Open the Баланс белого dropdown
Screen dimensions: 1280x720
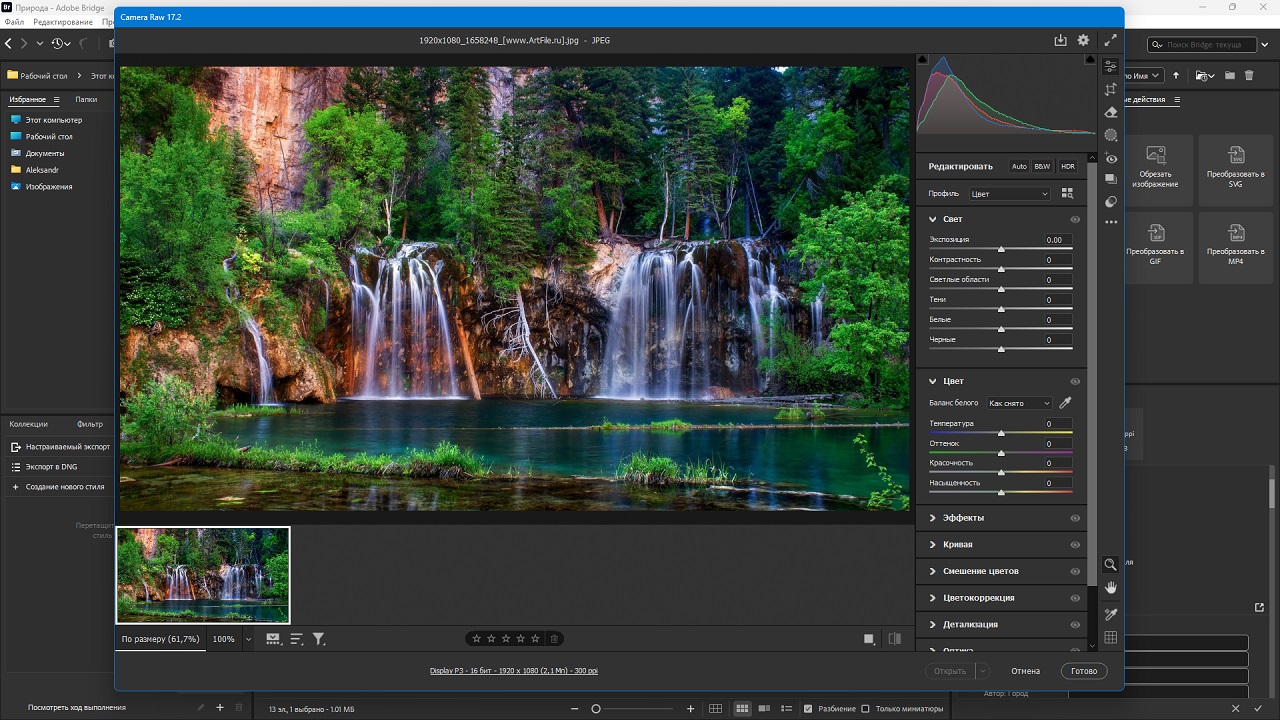tap(1019, 403)
